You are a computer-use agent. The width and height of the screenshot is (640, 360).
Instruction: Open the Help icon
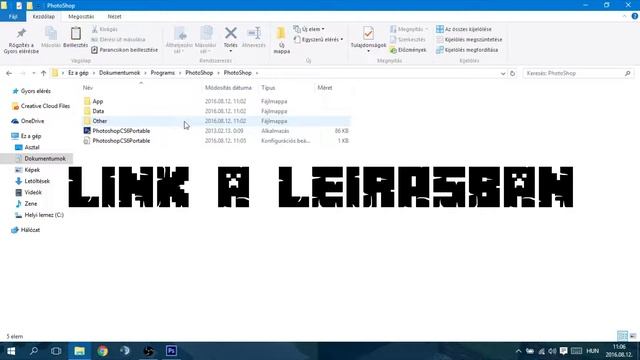pyautogui.click(x=635, y=16)
